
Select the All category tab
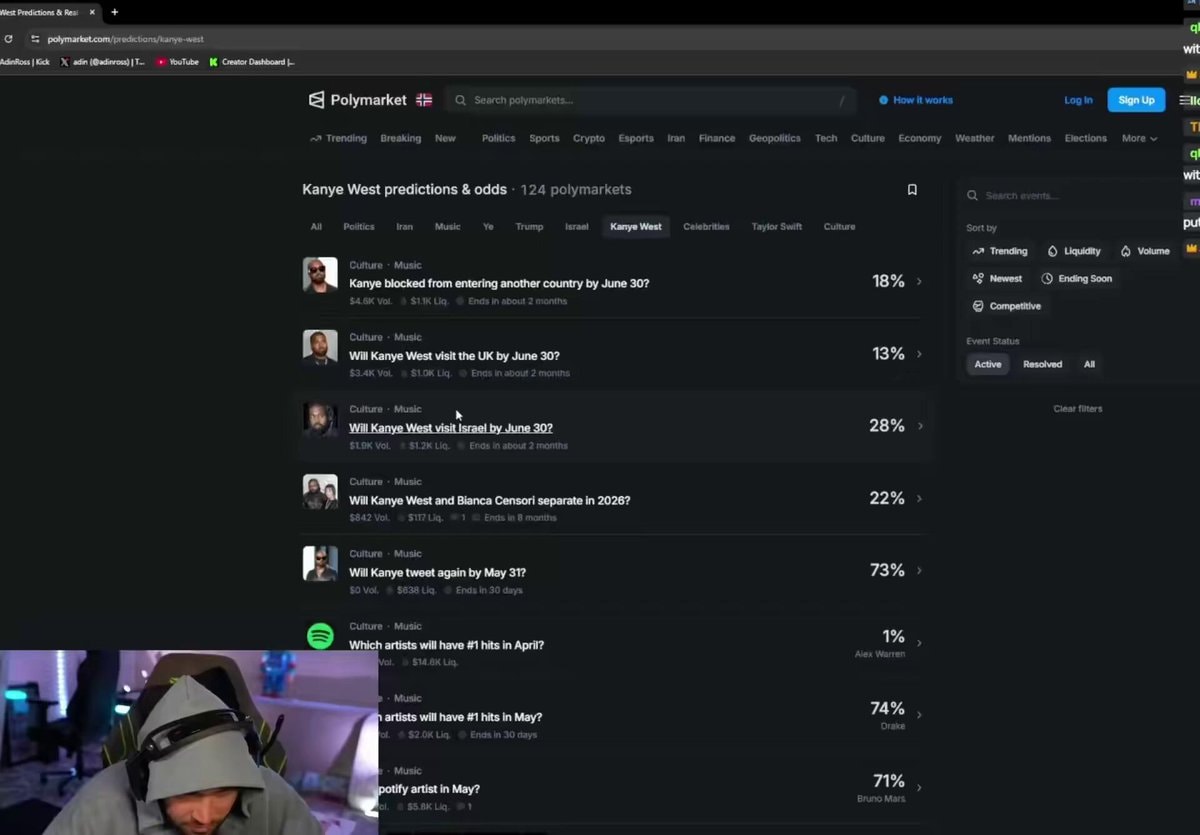pos(316,227)
